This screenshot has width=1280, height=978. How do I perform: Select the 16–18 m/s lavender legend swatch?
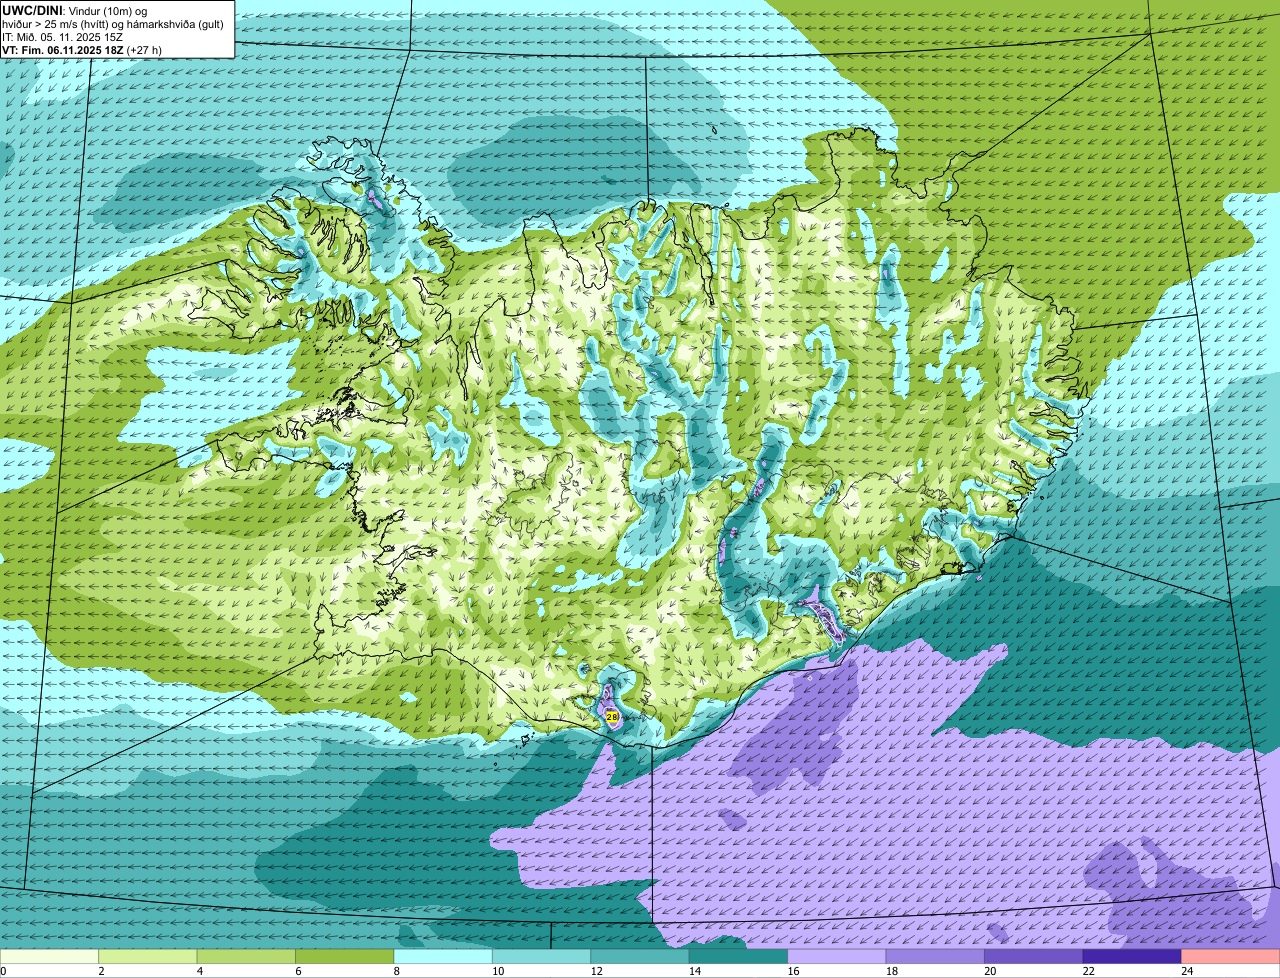pyautogui.click(x=837, y=957)
